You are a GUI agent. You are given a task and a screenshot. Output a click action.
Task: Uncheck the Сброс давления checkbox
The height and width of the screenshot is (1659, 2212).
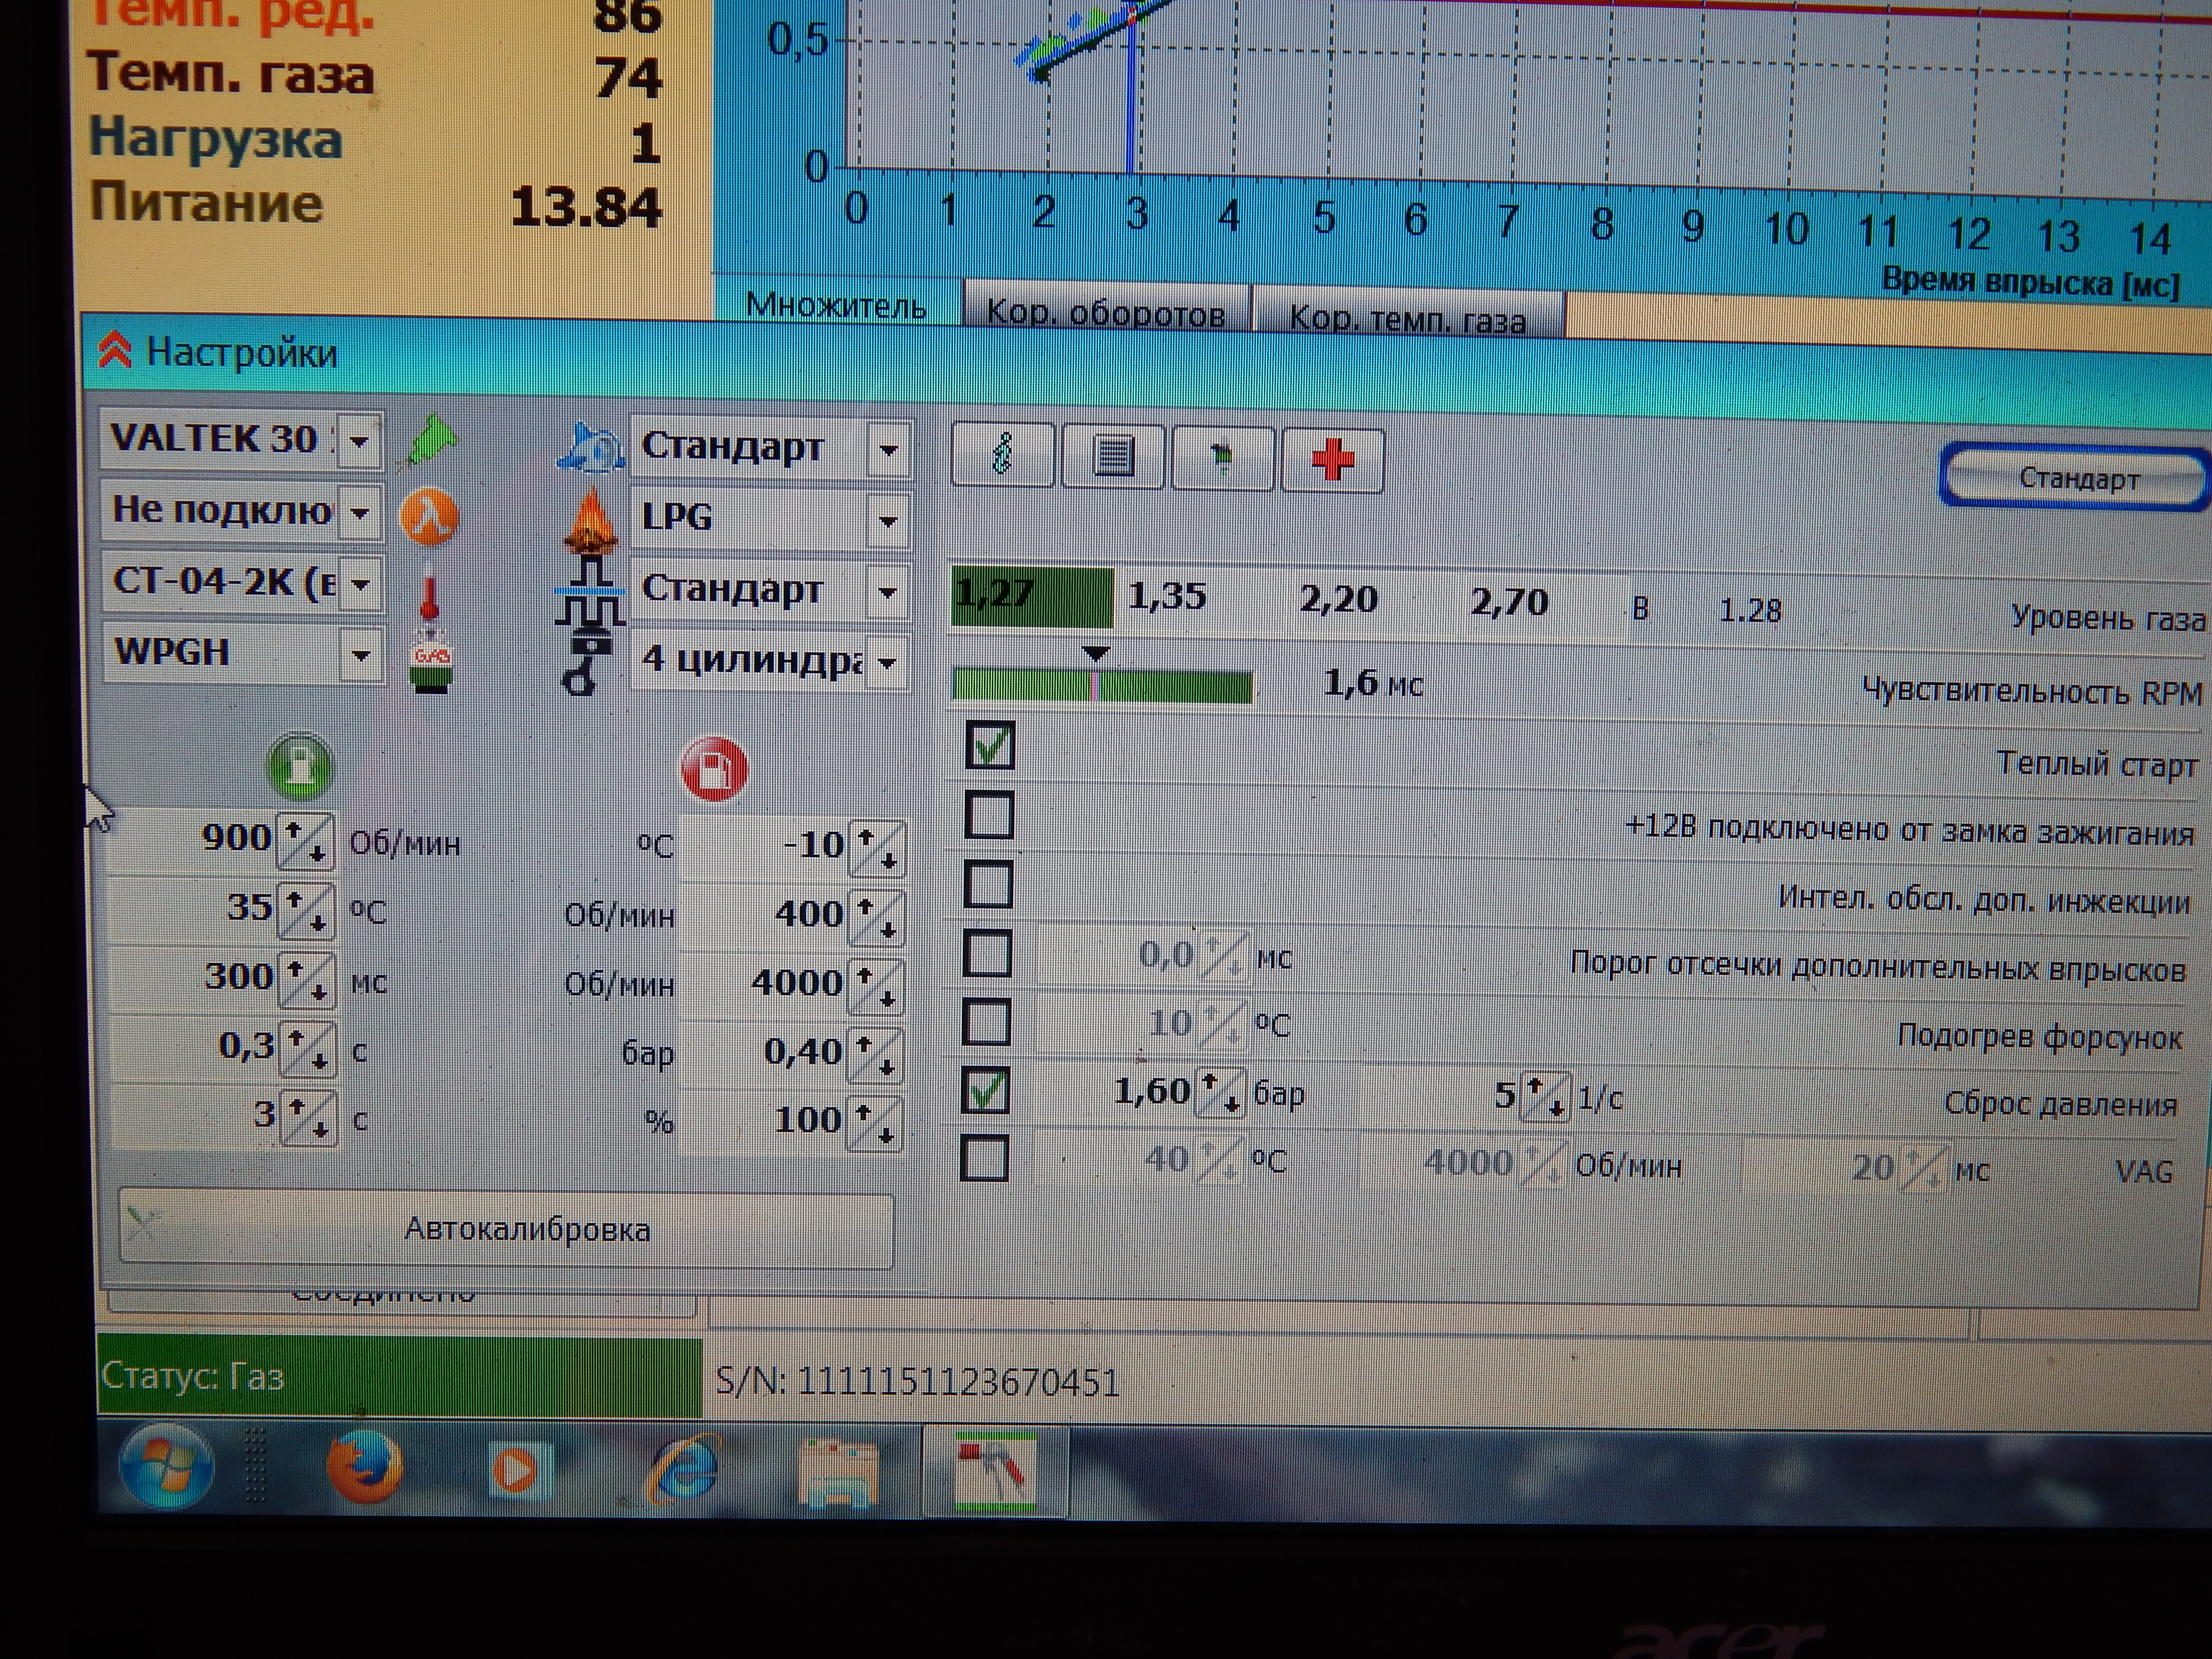986,1091
